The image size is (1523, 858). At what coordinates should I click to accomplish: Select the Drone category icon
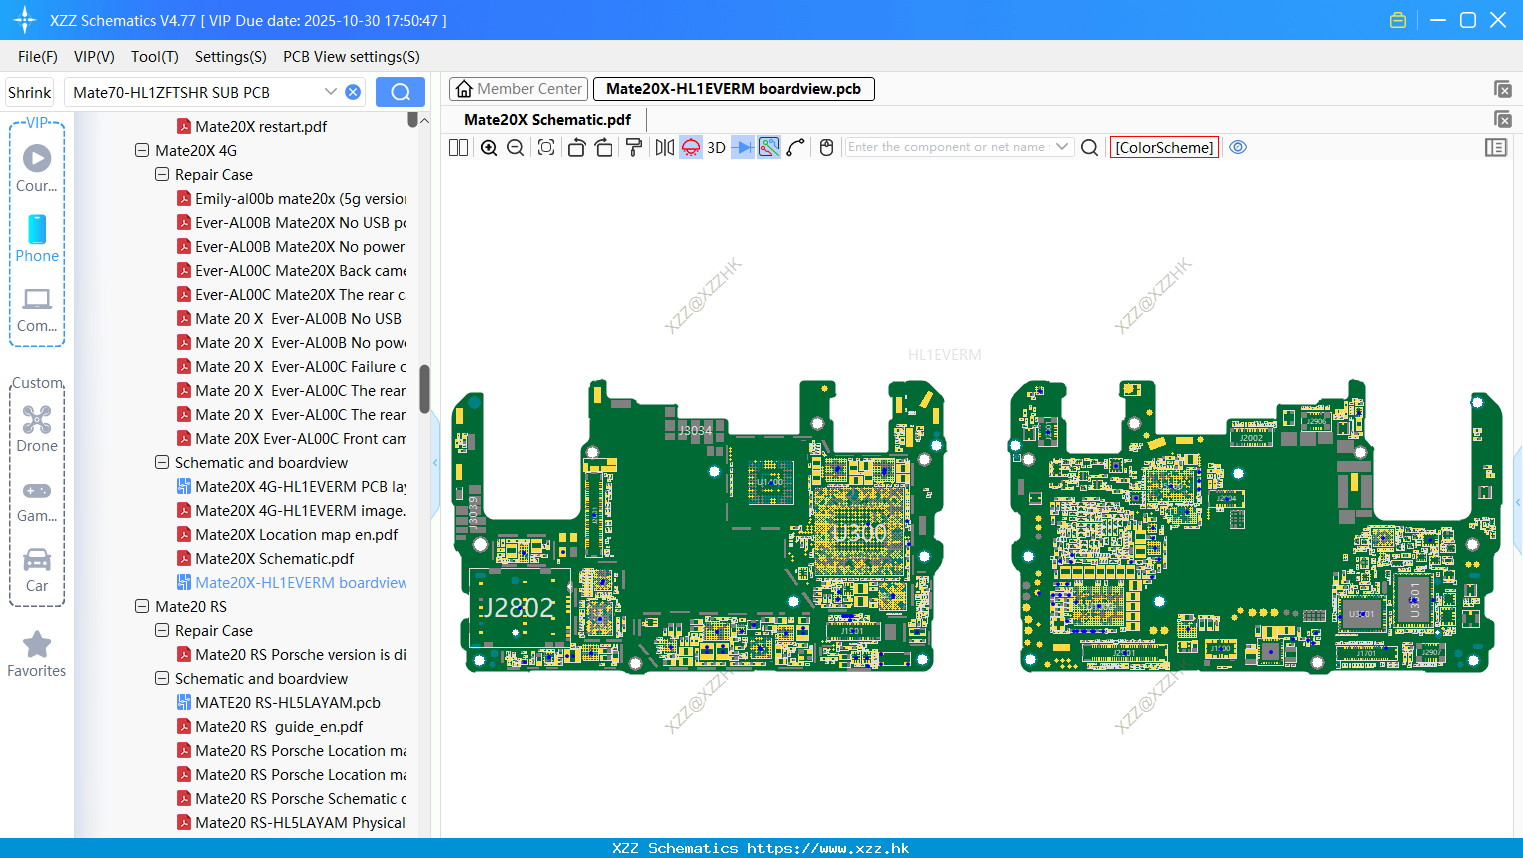37,428
